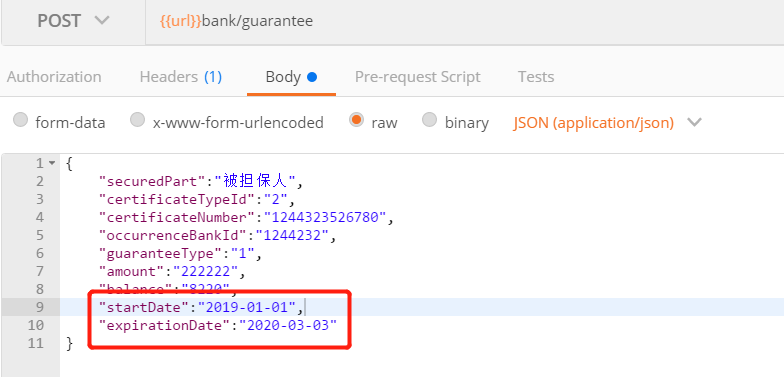
Task: Open the JSON (application/json) content type dropdown
Action: click(x=608, y=122)
